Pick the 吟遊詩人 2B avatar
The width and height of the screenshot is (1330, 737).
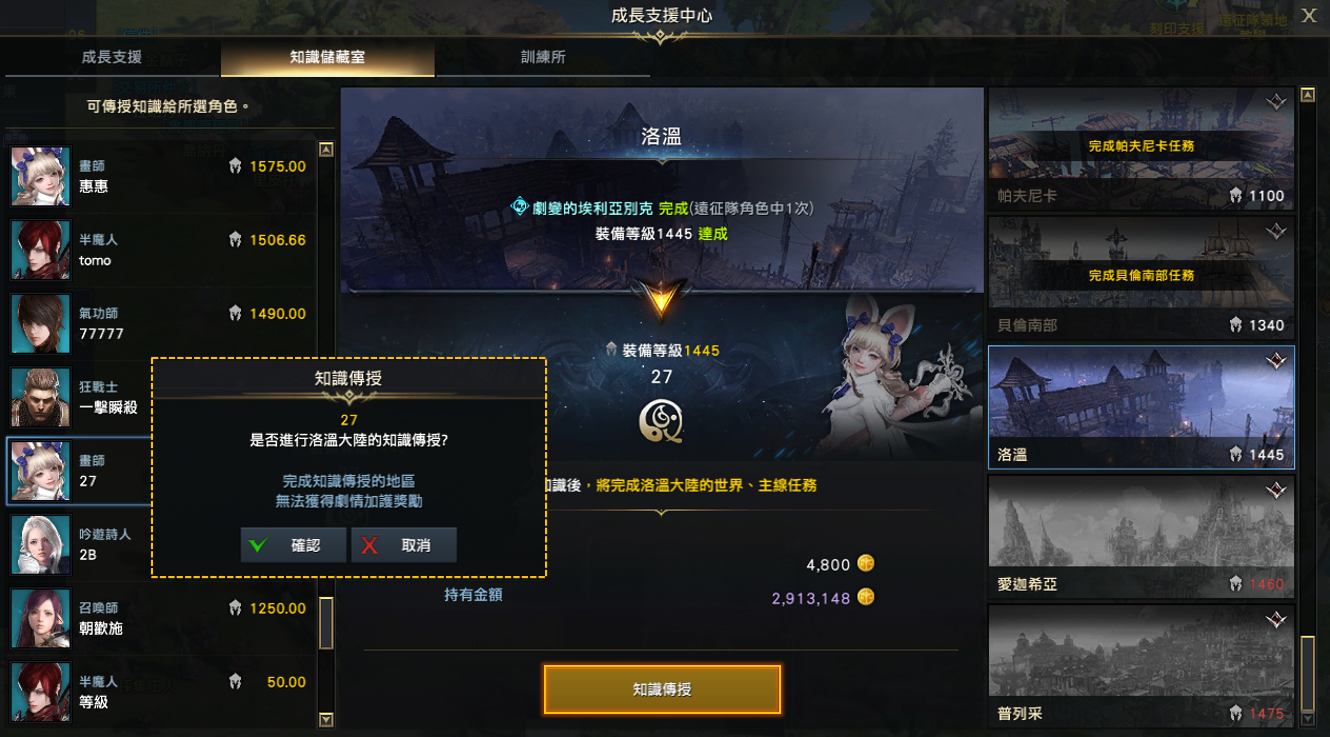[x=41, y=544]
